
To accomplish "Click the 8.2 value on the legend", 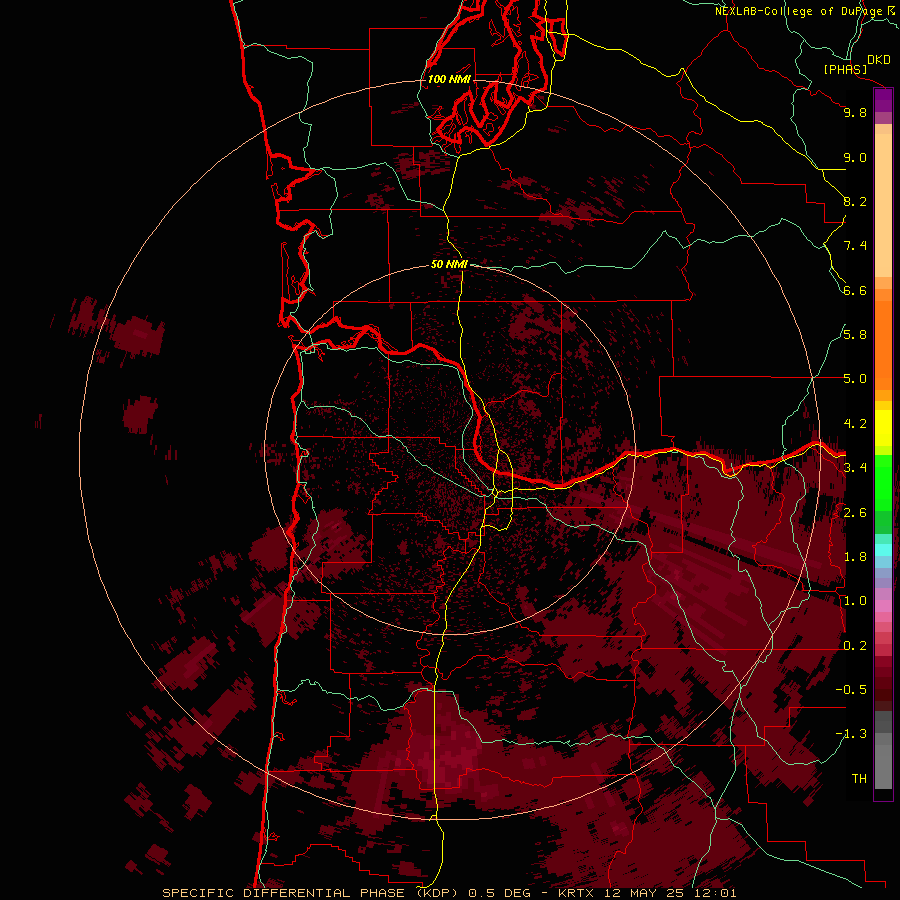I will click(855, 201).
